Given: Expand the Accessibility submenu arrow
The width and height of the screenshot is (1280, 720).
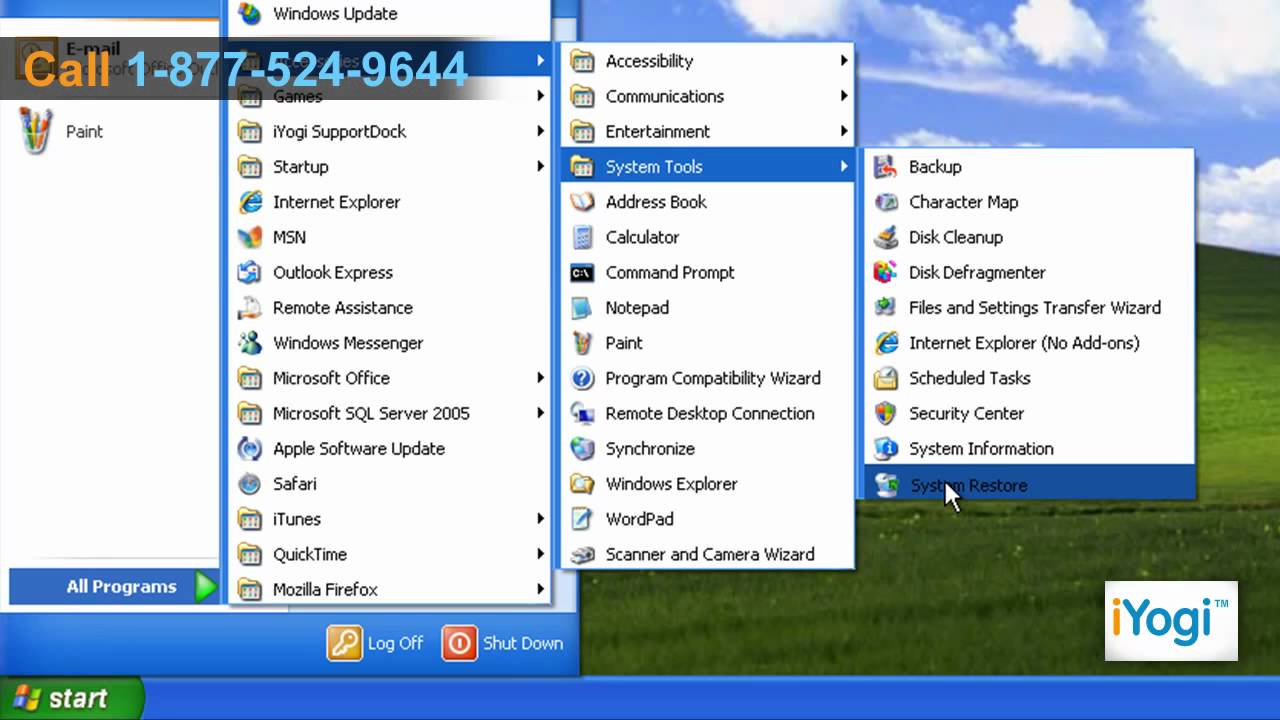Looking at the screenshot, I should tap(844, 61).
